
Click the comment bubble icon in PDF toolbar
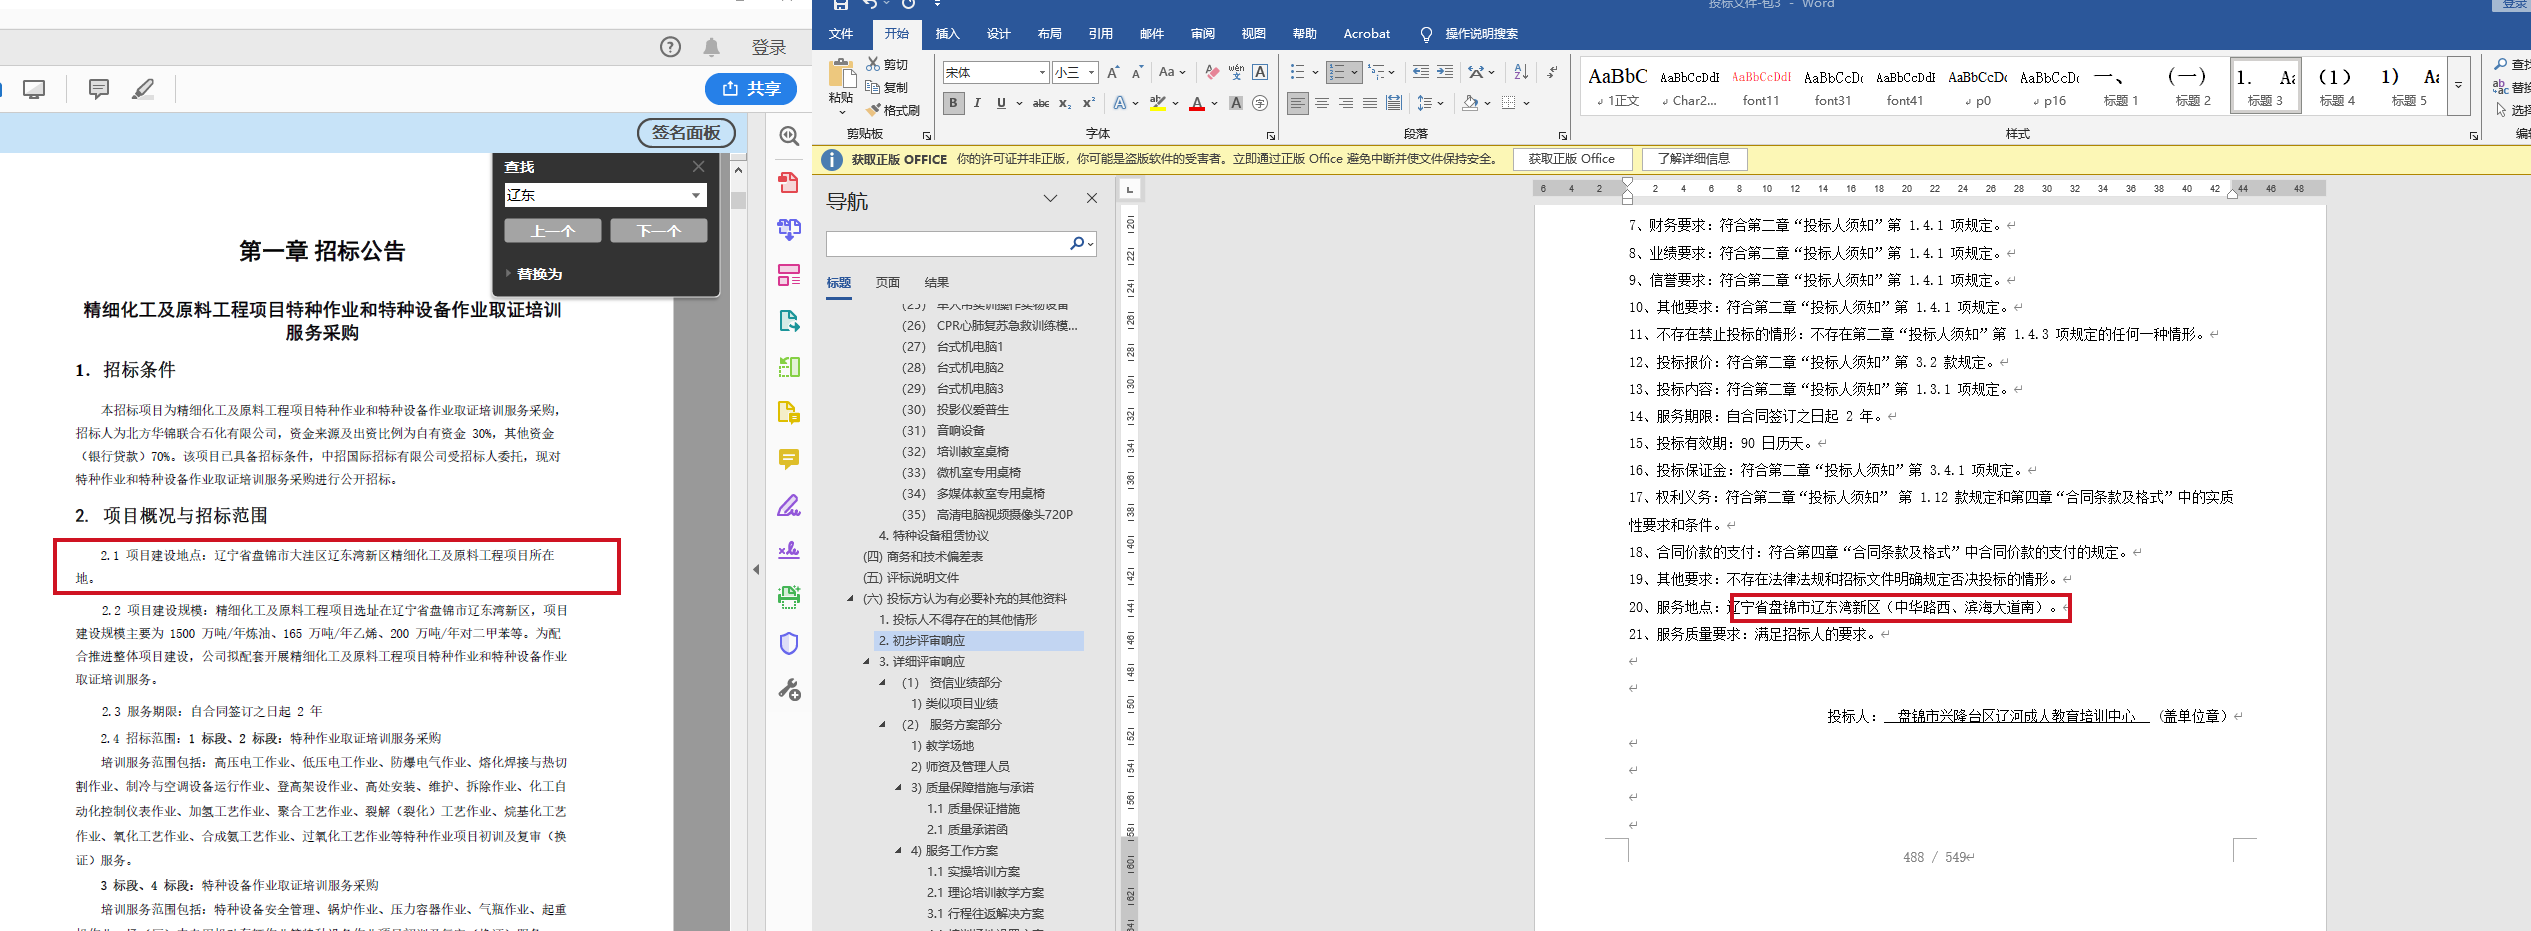[x=99, y=89]
